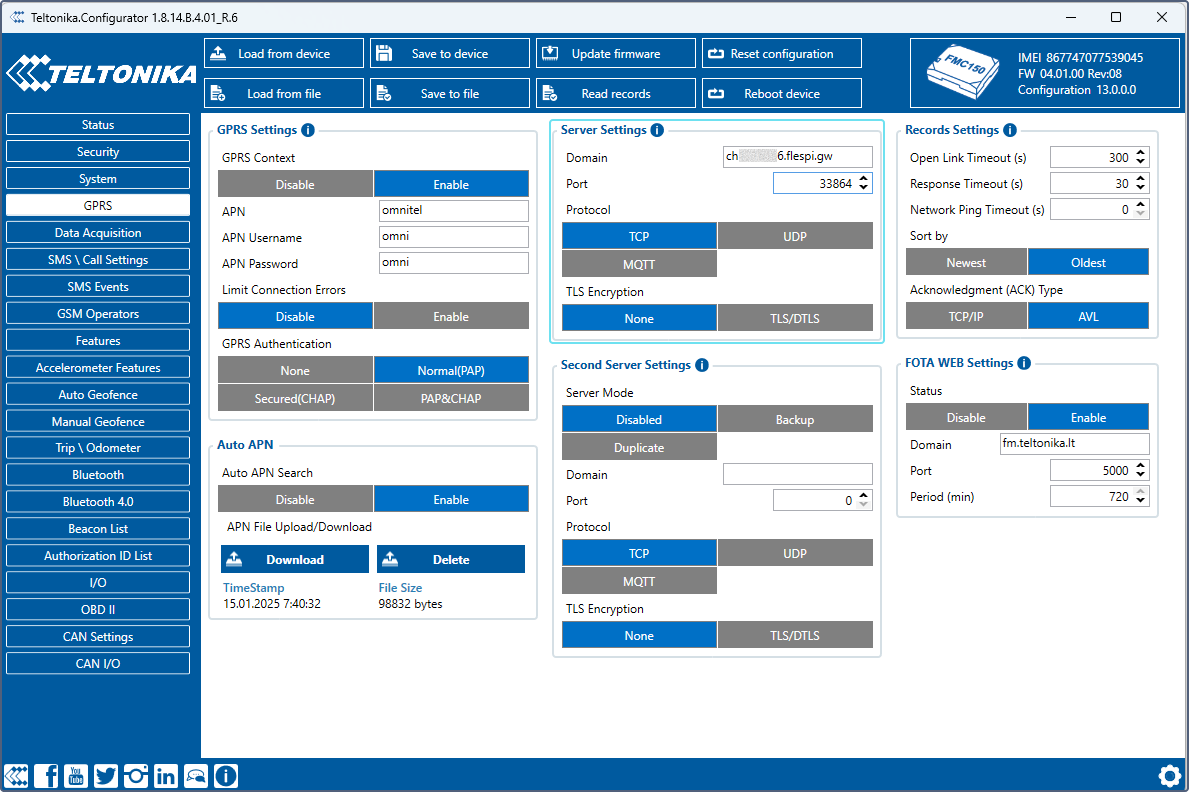Select UDP protocol in Server Settings
Image resolution: width=1189 pixels, height=792 pixels.
click(x=795, y=236)
